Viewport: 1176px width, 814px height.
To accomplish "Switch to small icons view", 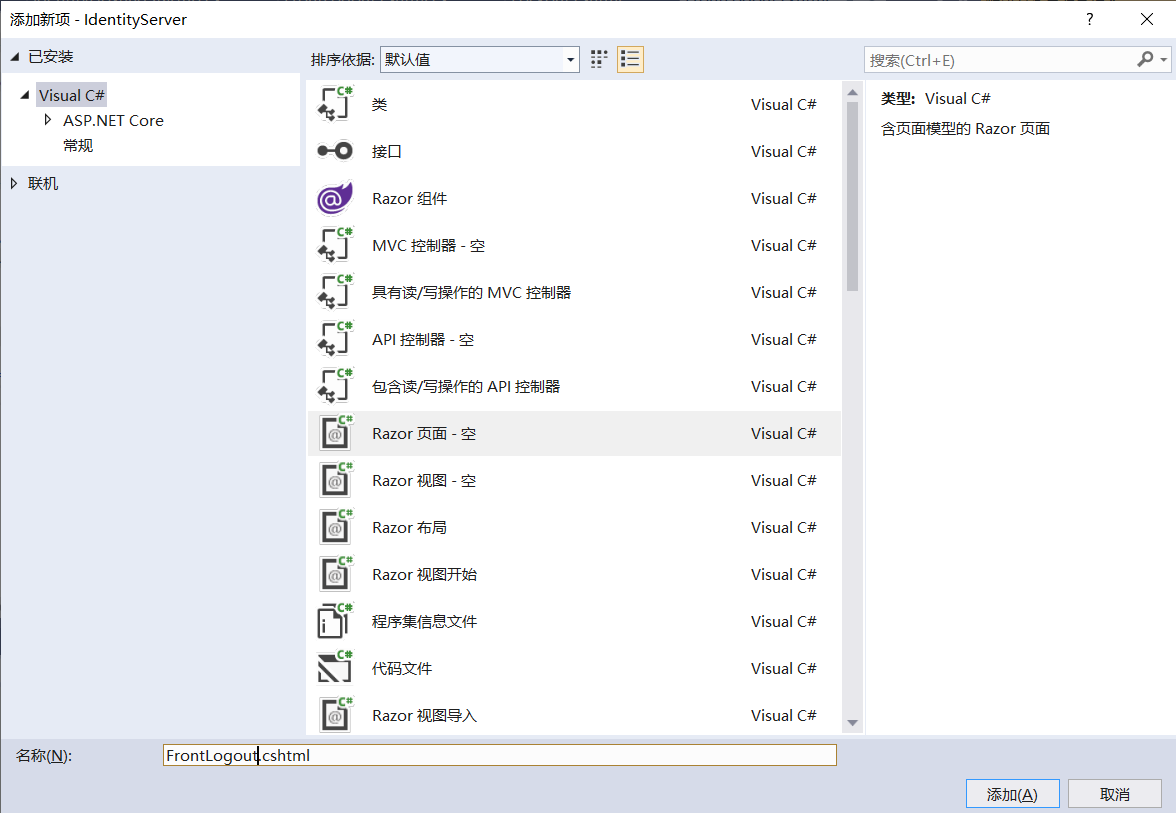I will click(598, 59).
